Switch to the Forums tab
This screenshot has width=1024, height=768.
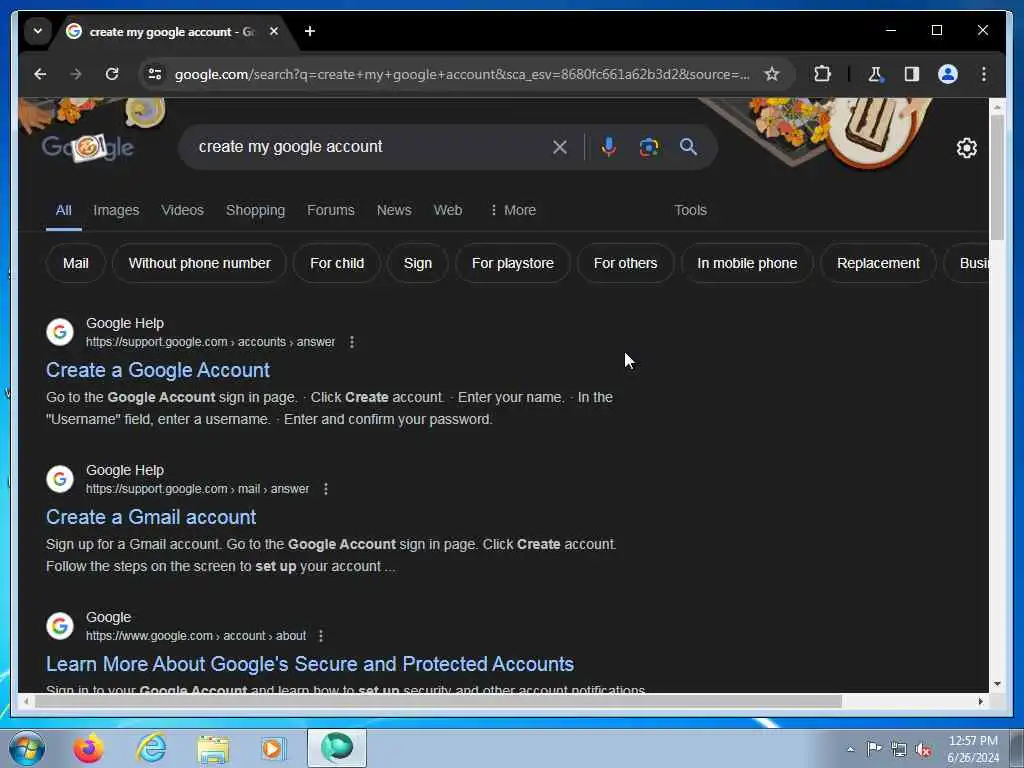tap(330, 210)
